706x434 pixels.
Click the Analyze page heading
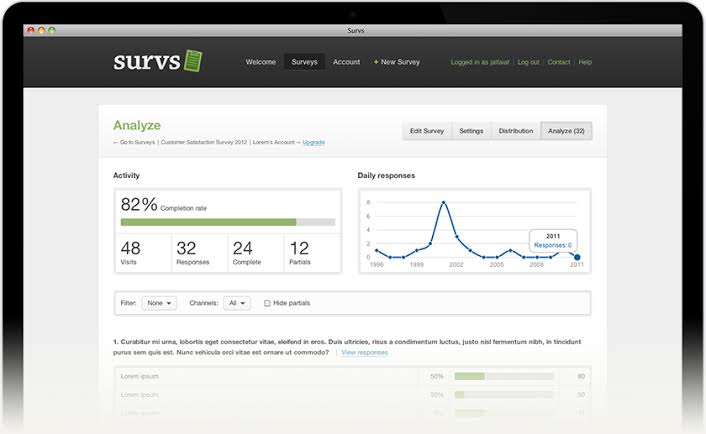click(x=137, y=125)
